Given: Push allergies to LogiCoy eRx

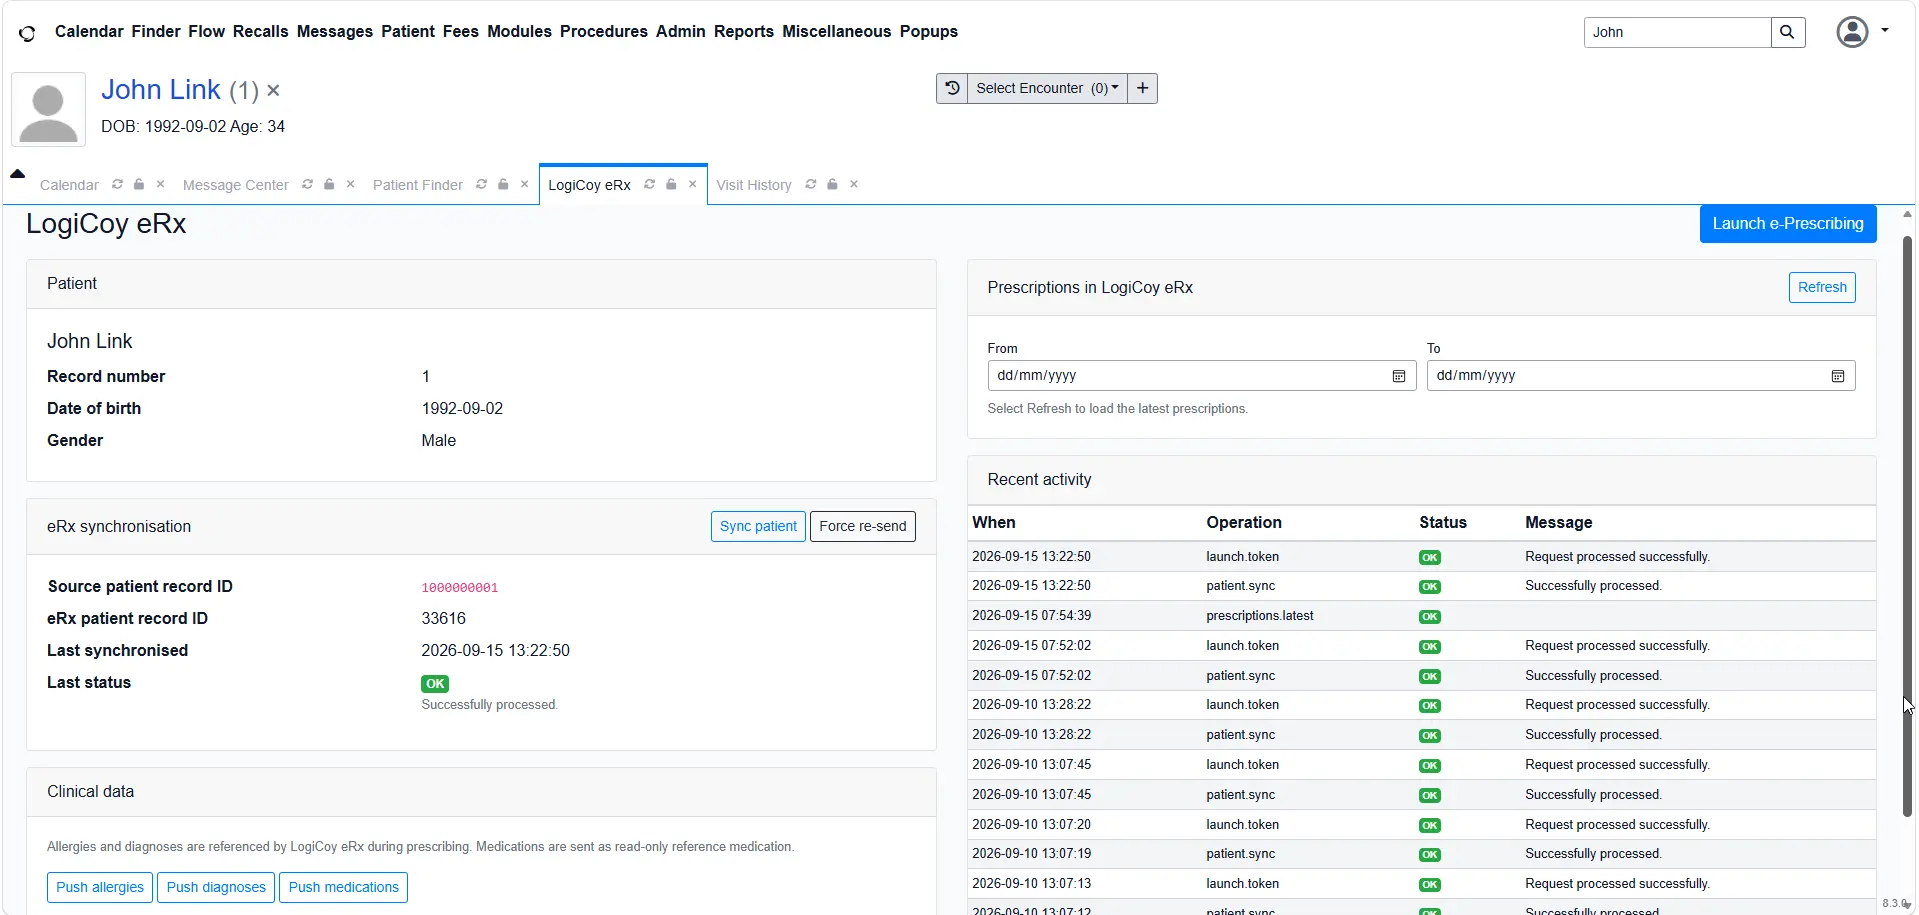Looking at the screenshot, I should pos(99,888).
